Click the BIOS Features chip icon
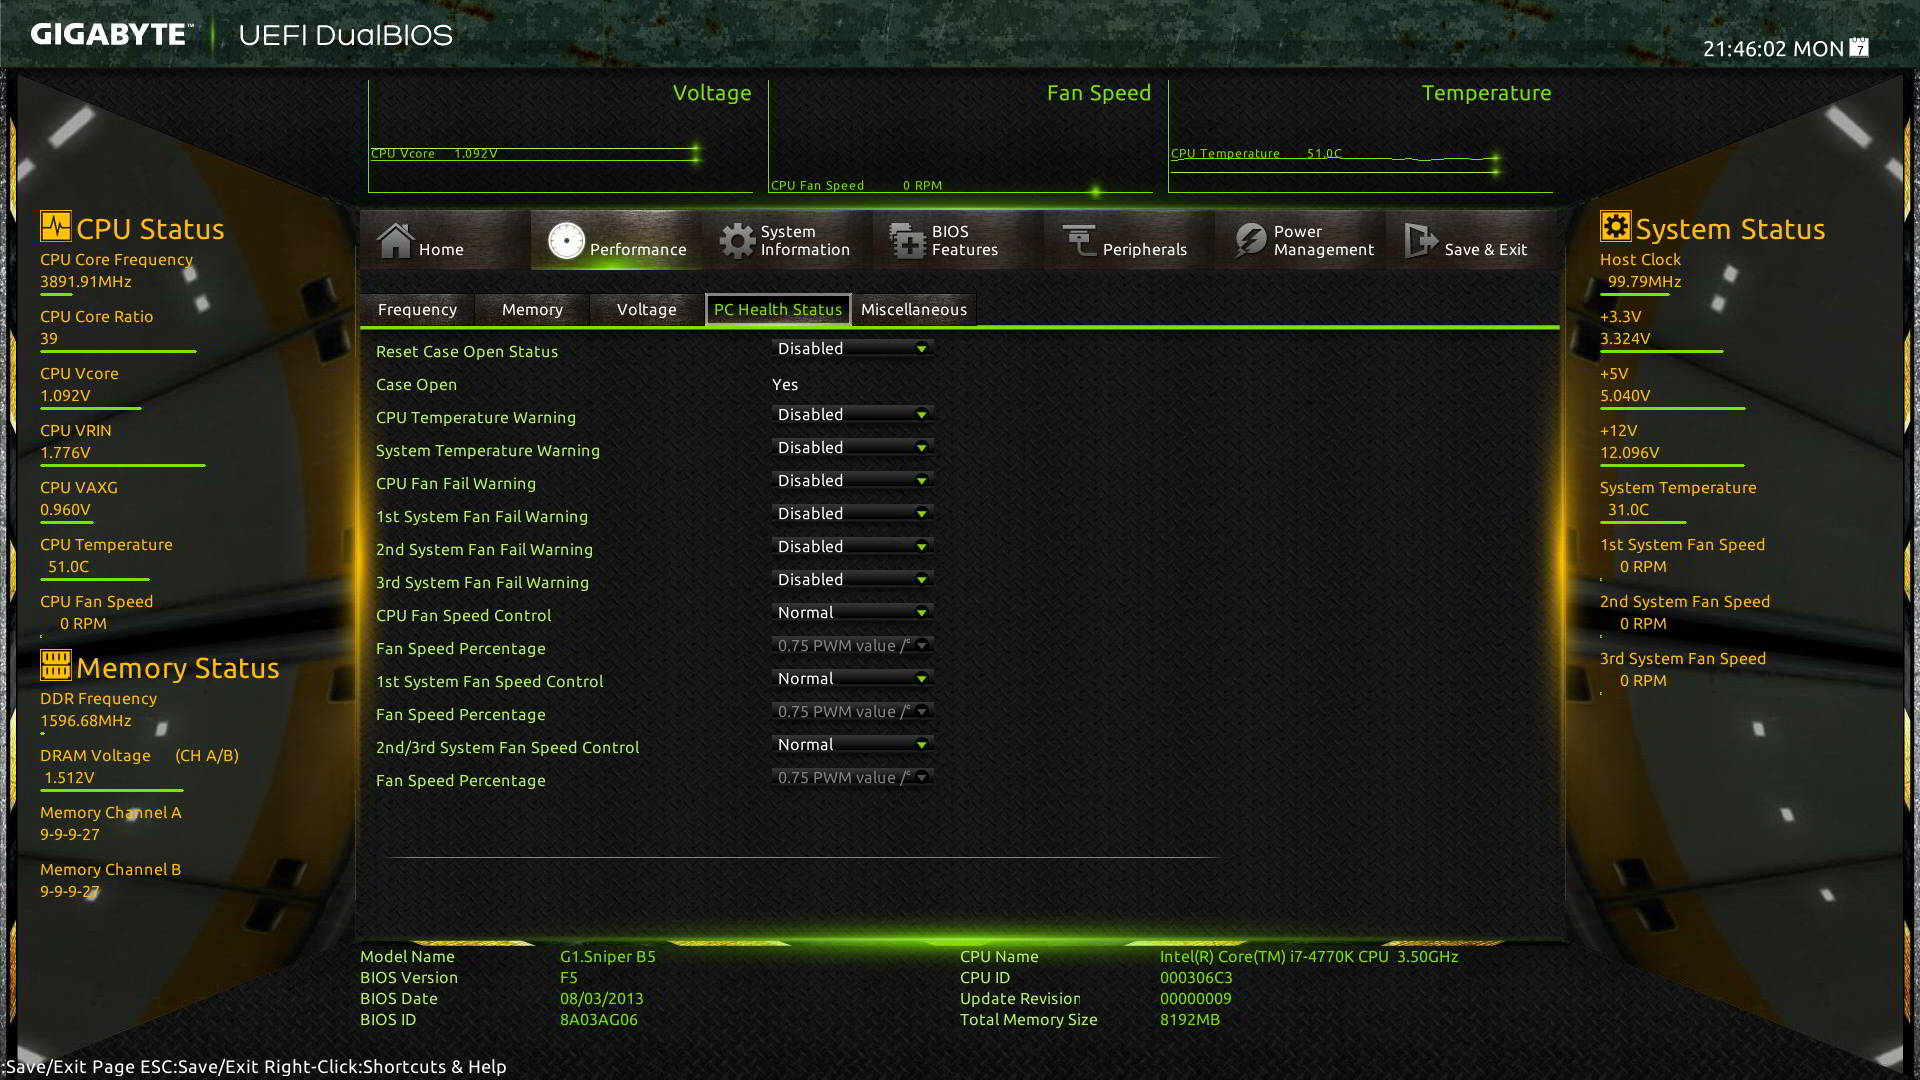The height and width of the screenshot is (1080, 1920). click(x=908, y=240)
